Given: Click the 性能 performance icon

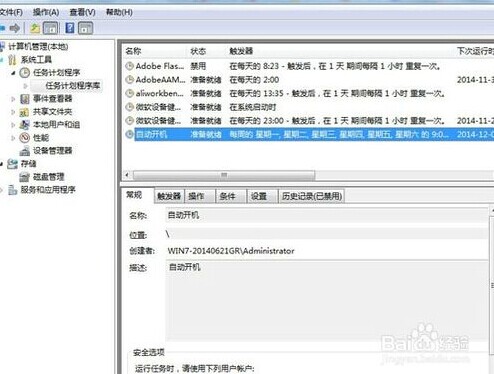Looking at the screenshot, I should (25, 138).
